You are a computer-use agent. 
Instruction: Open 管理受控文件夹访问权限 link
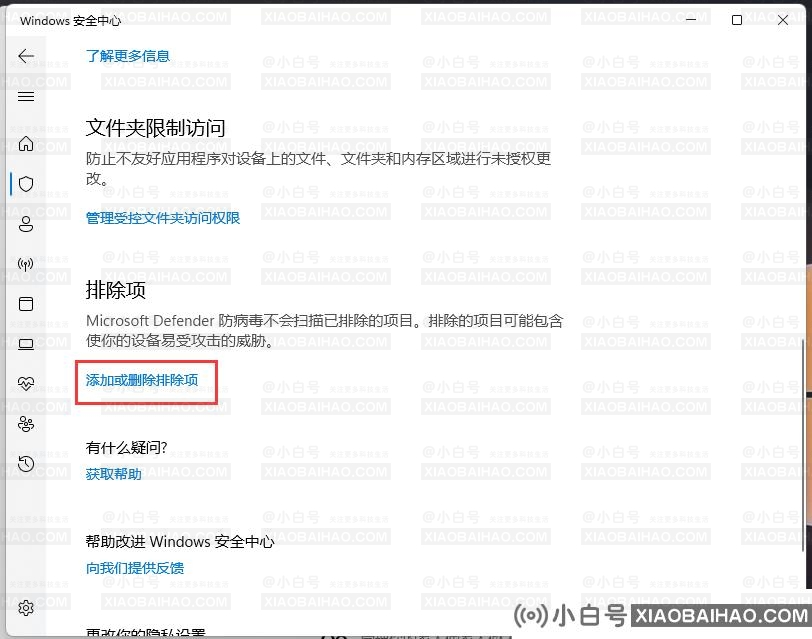click(163, 218)
